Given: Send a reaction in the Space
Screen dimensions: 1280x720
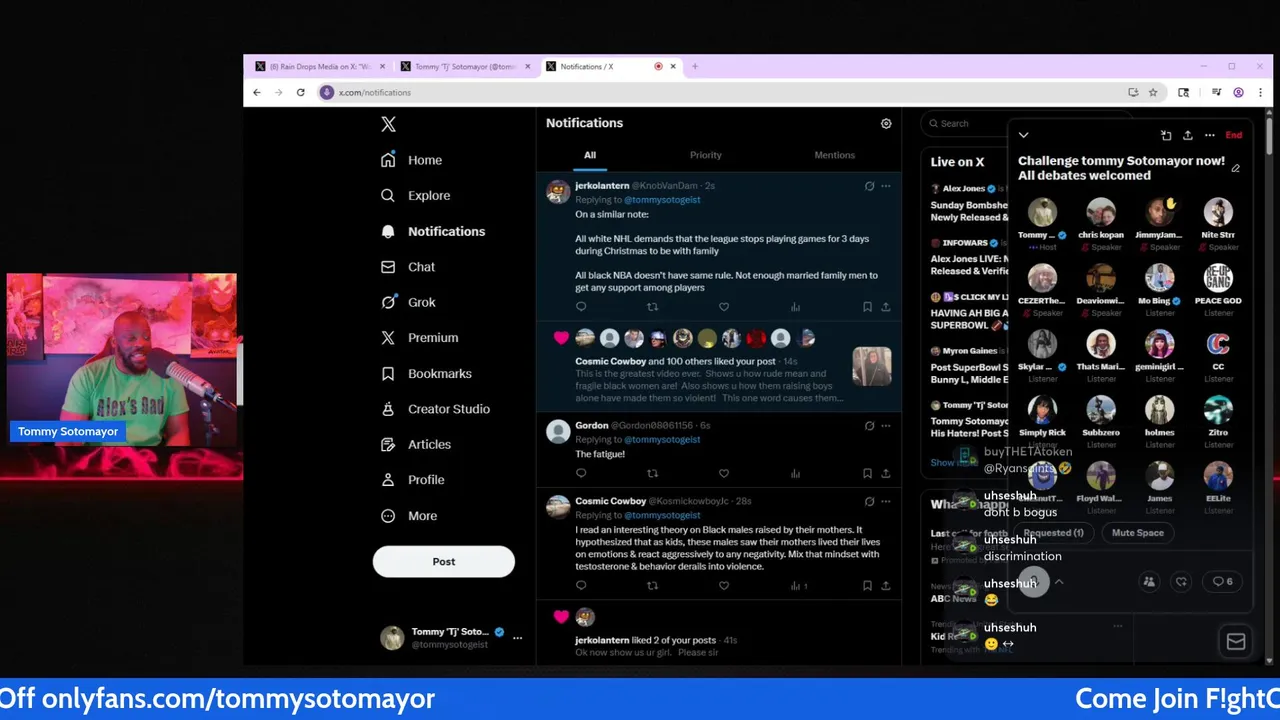Looking at the screenshot, I should tap(1181, 582).
